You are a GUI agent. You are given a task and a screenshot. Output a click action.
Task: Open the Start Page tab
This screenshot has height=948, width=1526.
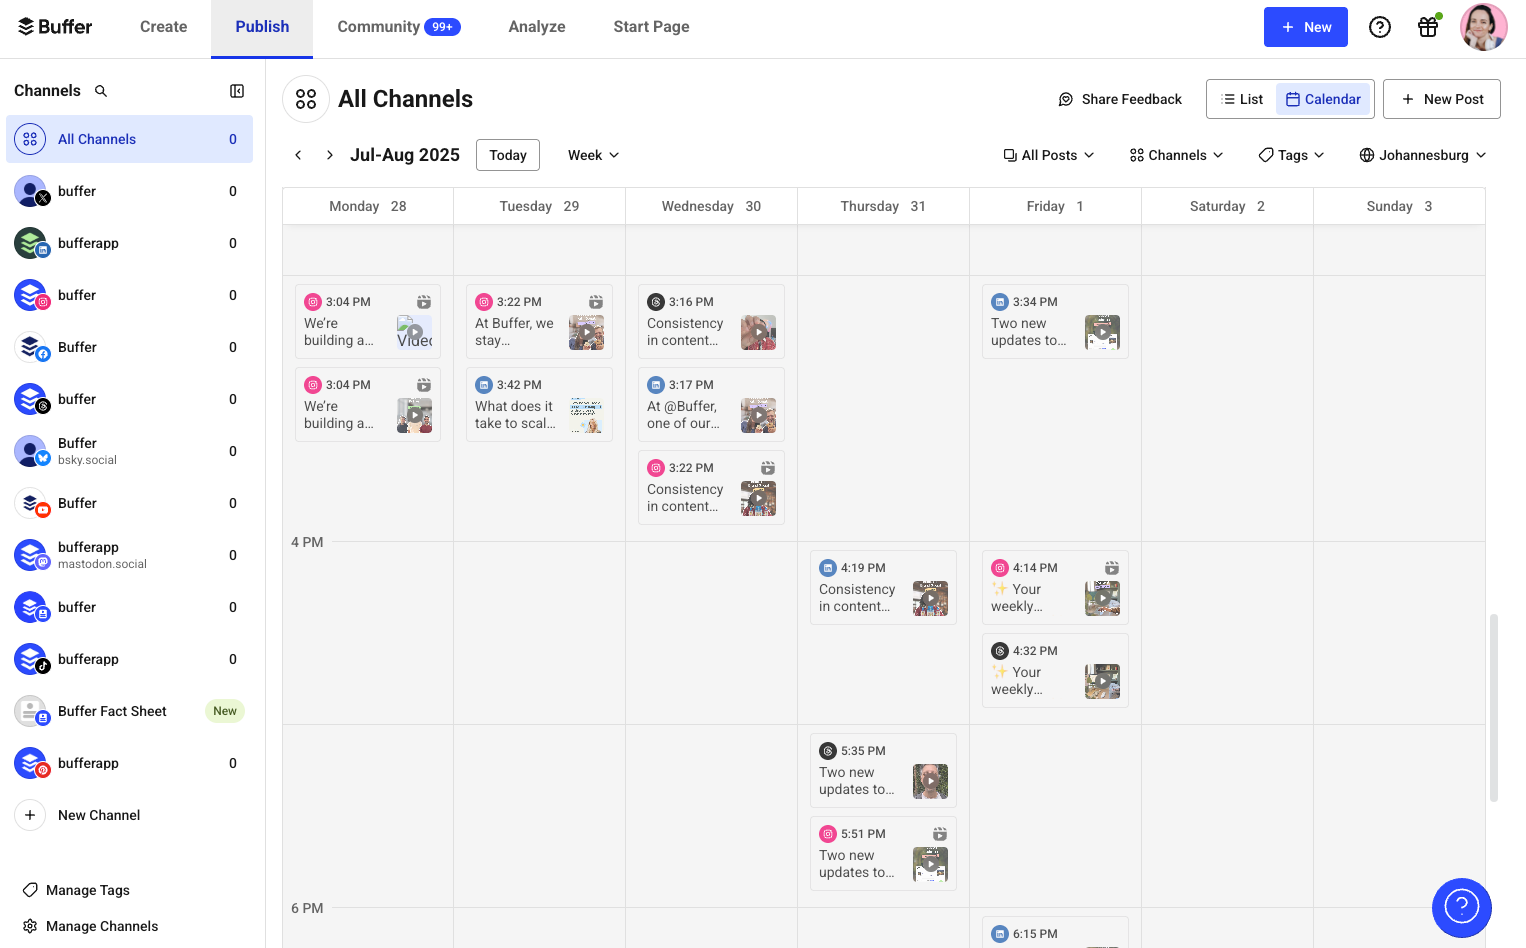(651, 27)
